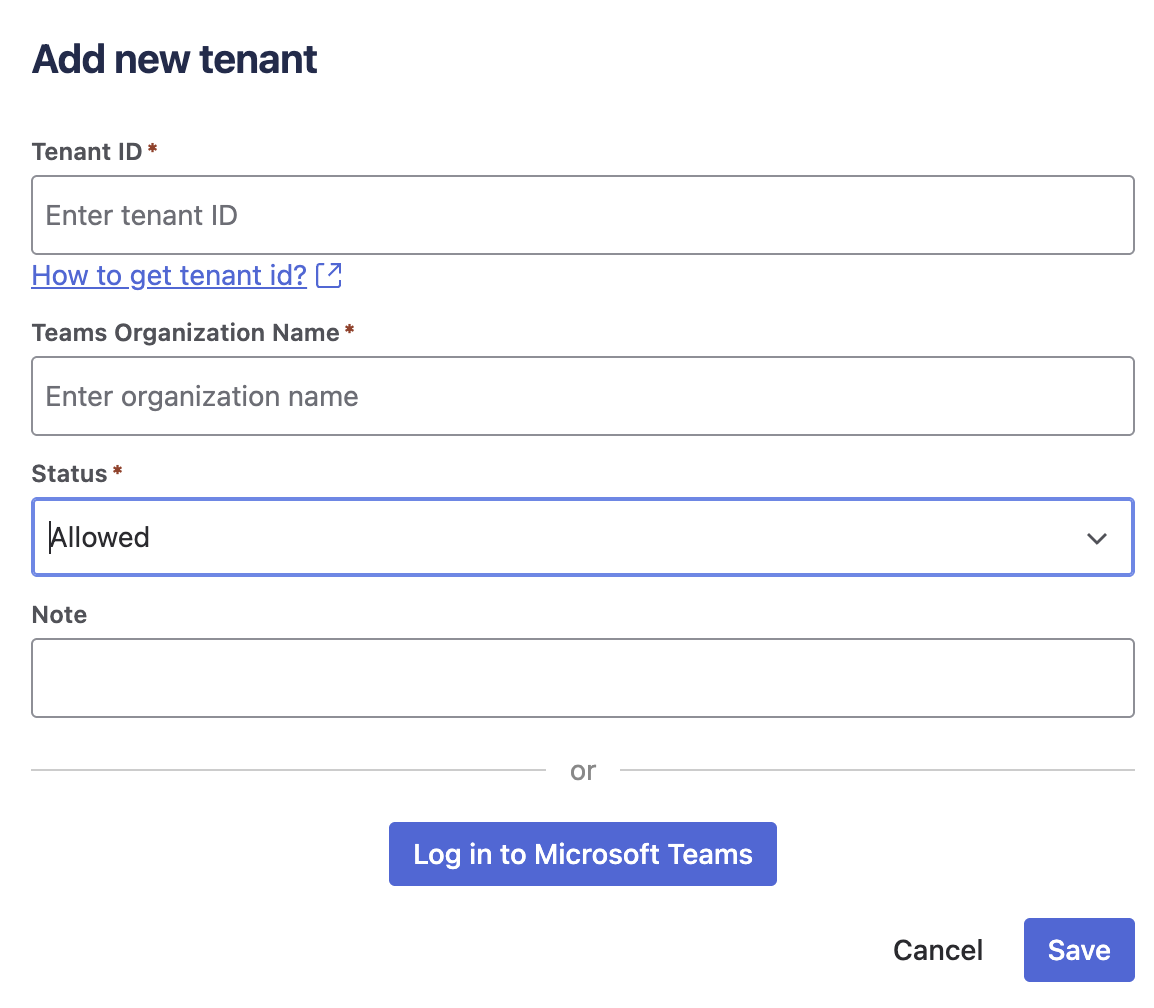Image resolution: width=1154 pixels, height=1008 pixels.
Task: Place cursor in the Note text box
Action: tap(582, 678)
